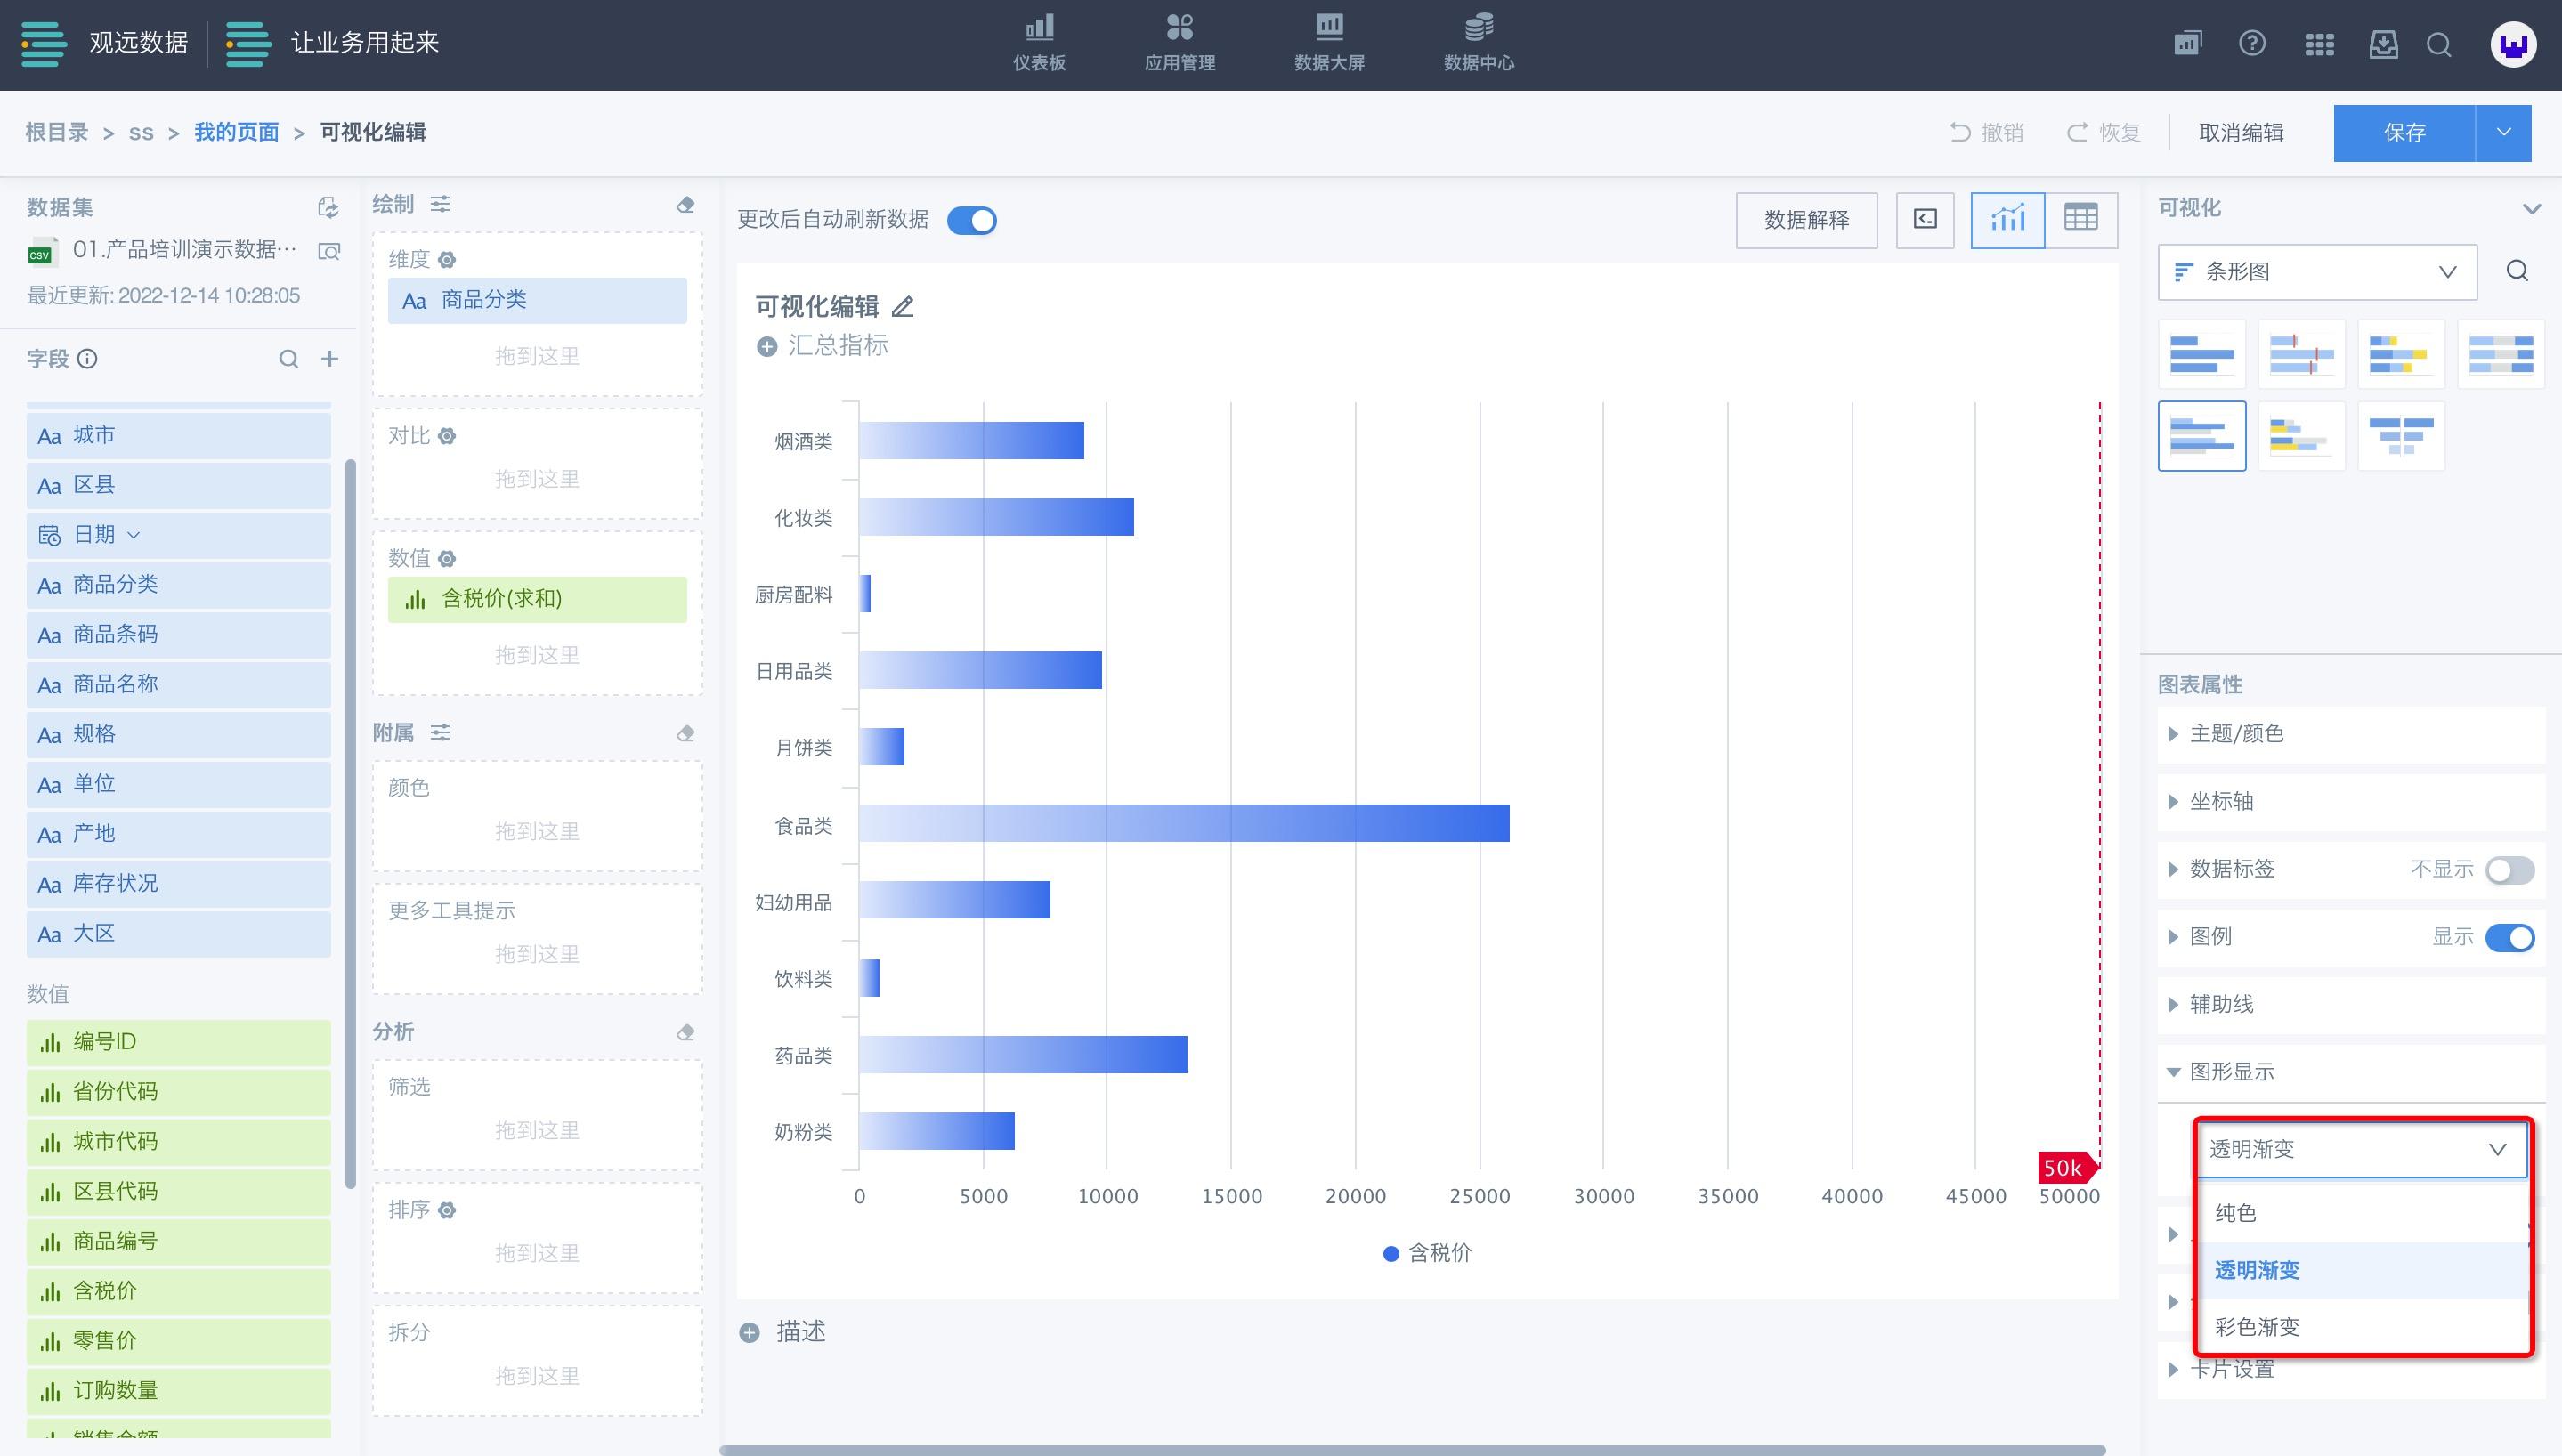The image size is (2562, 1456).
Task: Click the field search magnifier icon
Action: [x=288, y=358]
